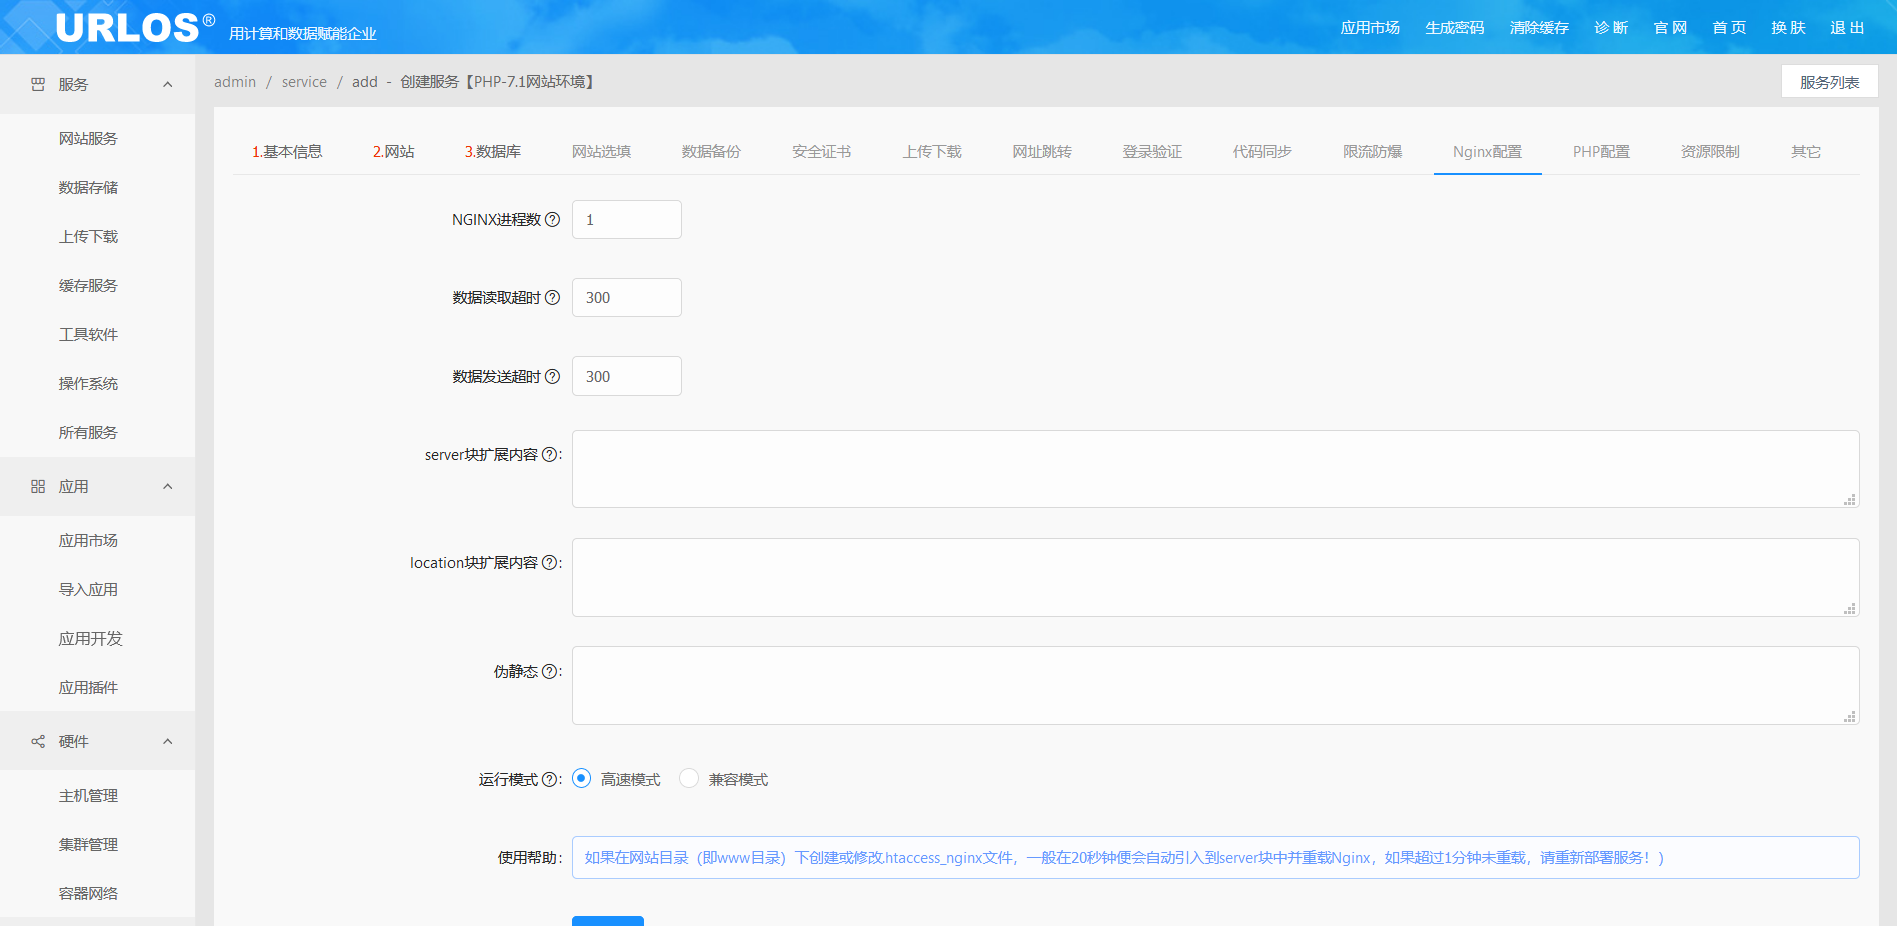Click help icon for server块扩展内容
The width and height of the screenshot is (1897, 926).
click(549, 455)
